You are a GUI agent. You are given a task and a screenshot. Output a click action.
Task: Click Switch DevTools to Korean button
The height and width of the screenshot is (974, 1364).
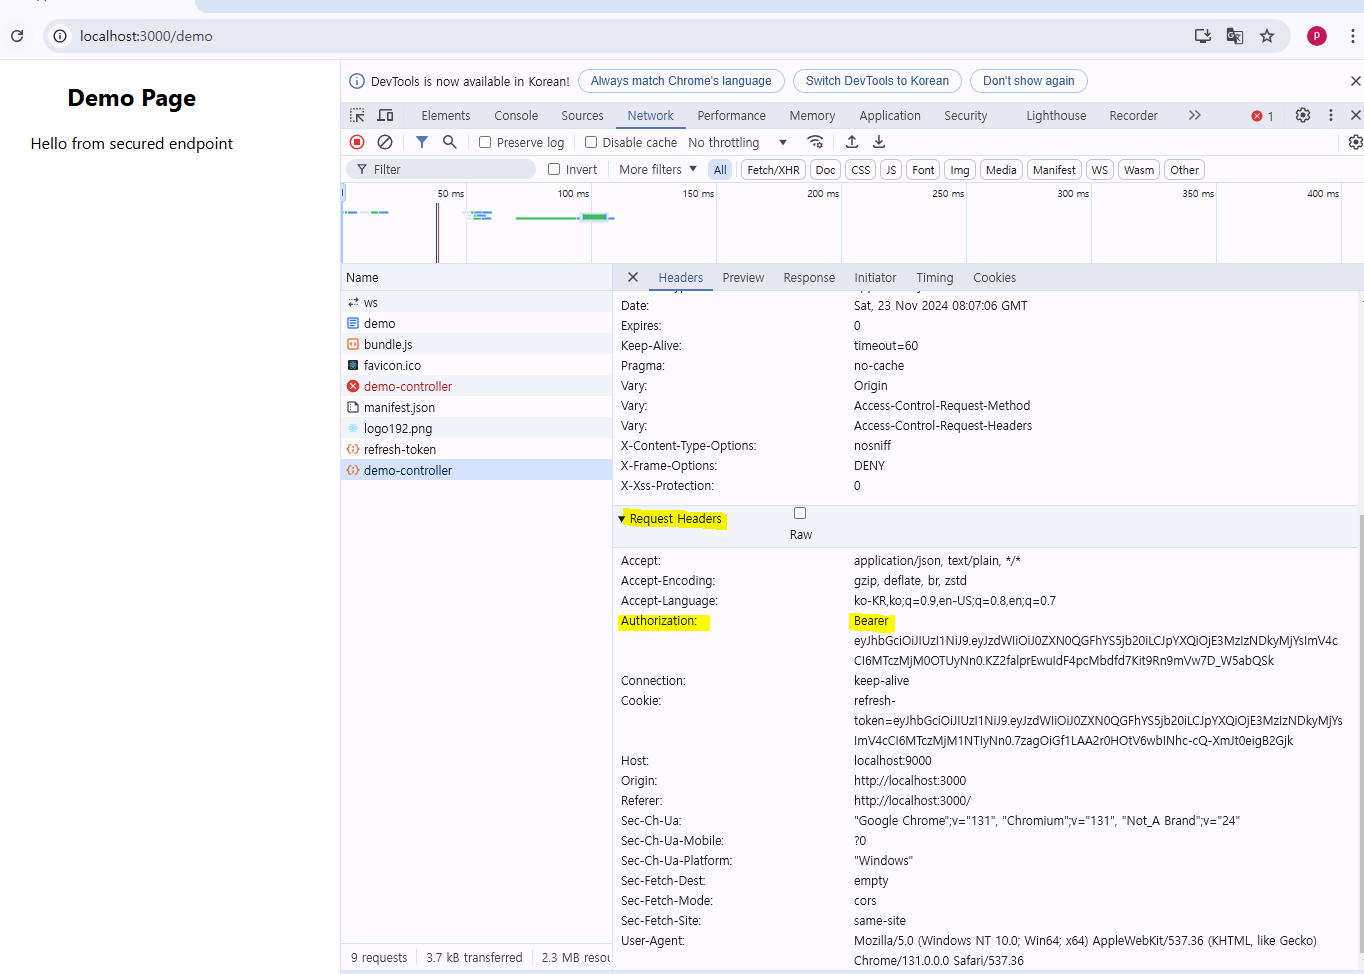877,81
